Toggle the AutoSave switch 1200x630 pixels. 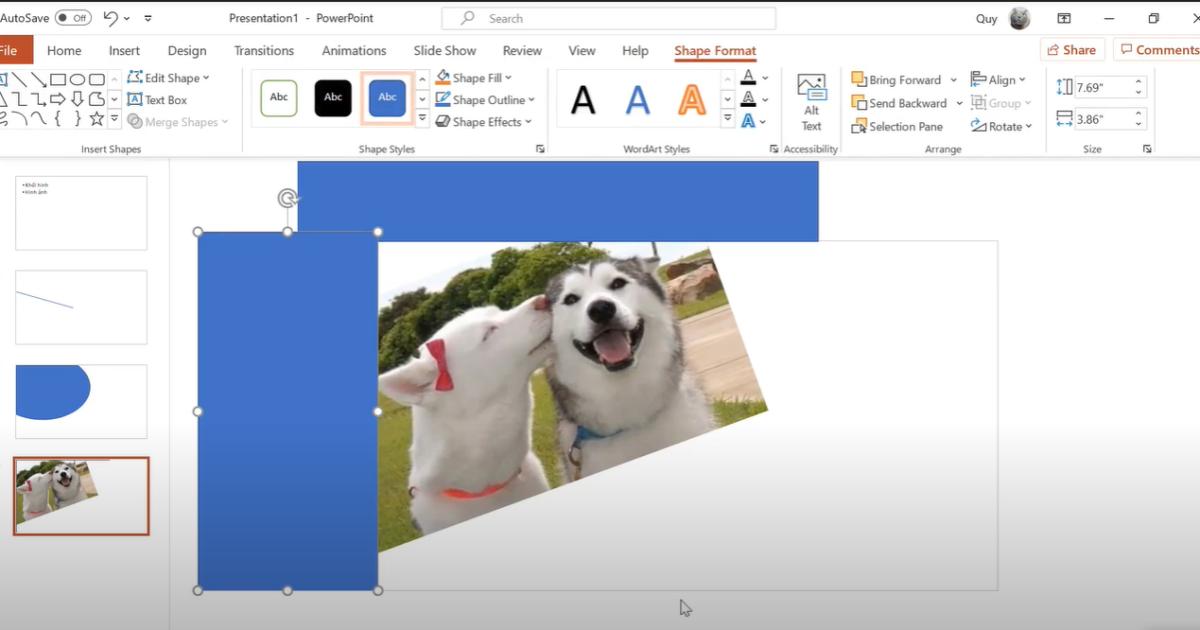click(73, 18)
